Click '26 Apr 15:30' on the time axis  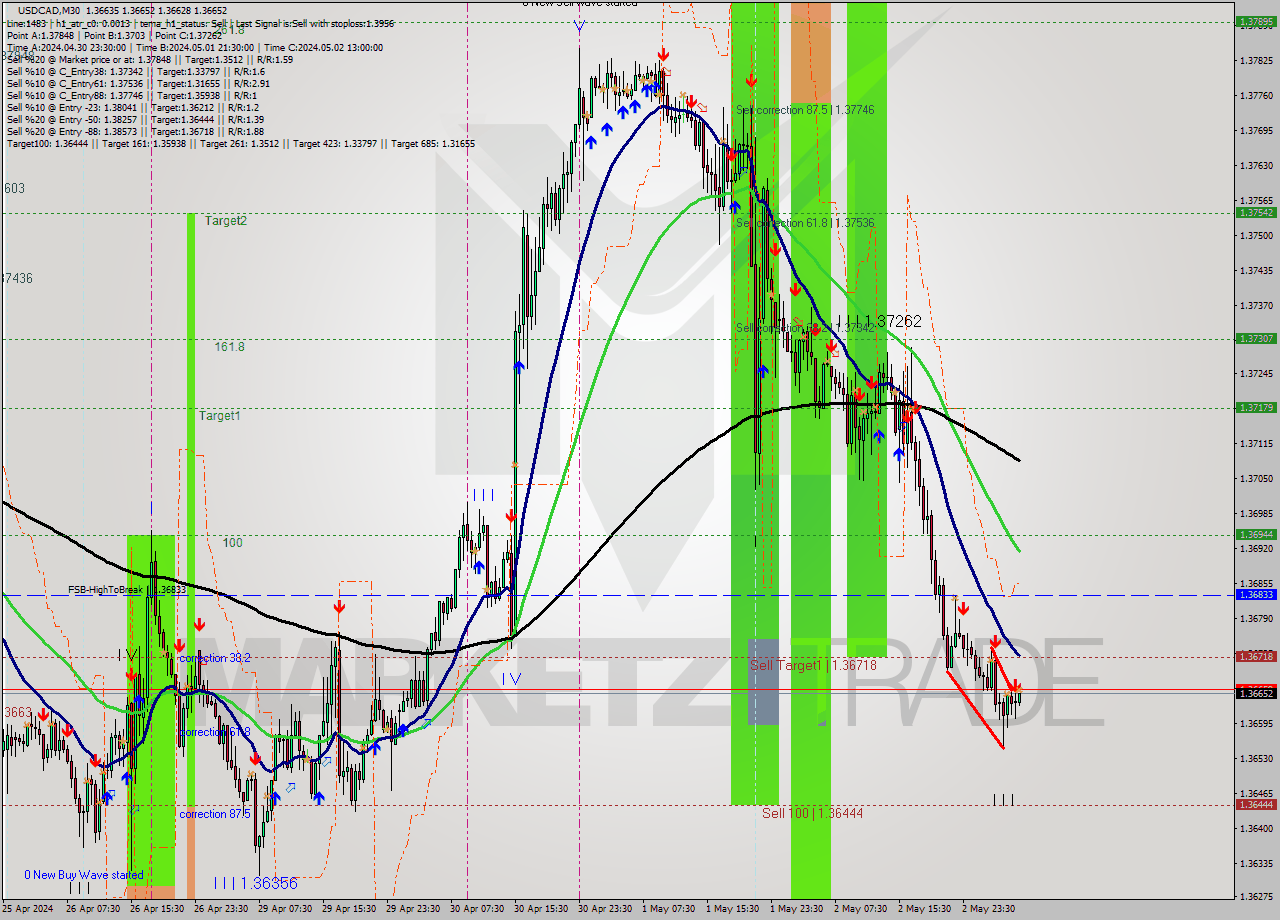pos(156,909)
